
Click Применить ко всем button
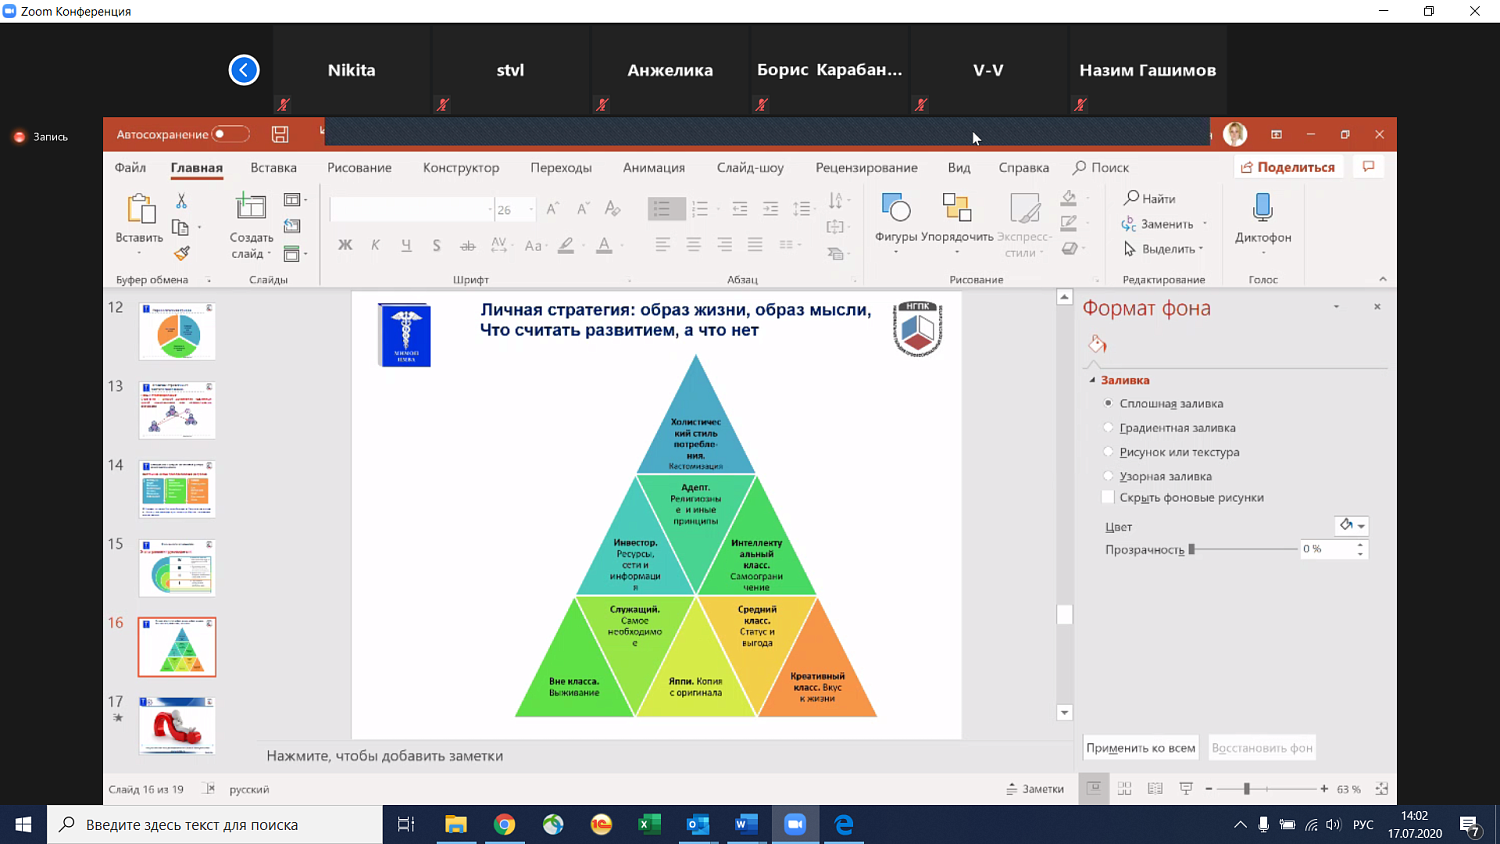point(1141,748)
